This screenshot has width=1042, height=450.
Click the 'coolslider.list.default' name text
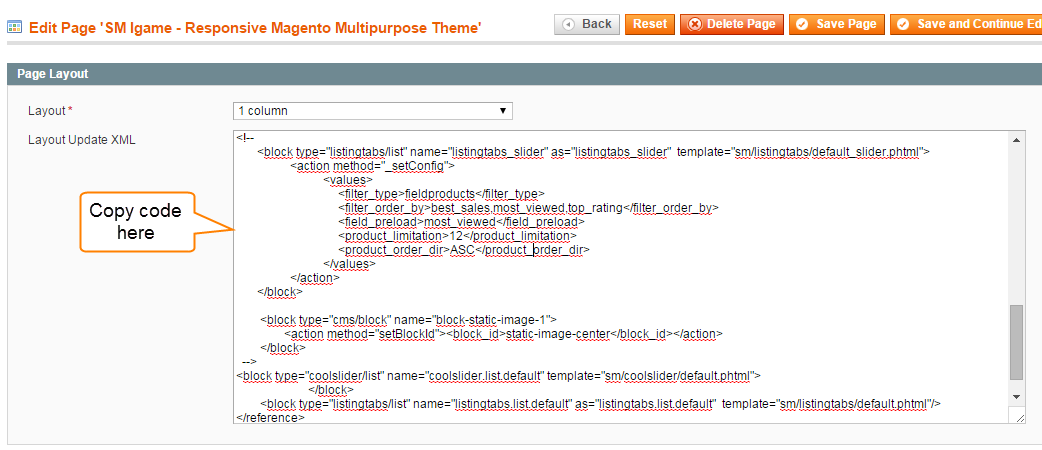486,376
